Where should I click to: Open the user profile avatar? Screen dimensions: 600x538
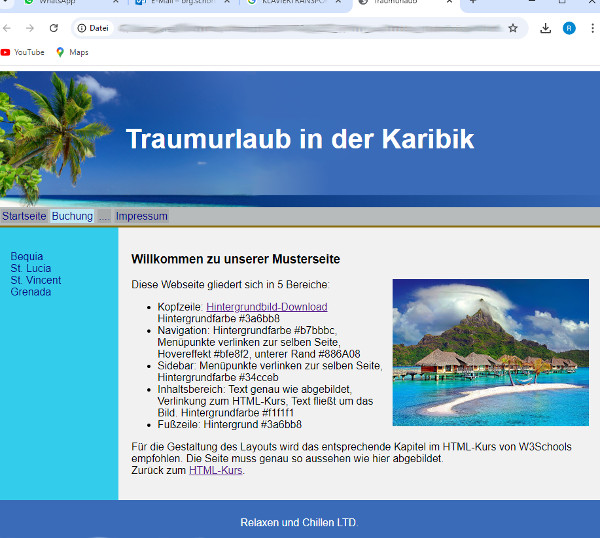coord(569,28)
